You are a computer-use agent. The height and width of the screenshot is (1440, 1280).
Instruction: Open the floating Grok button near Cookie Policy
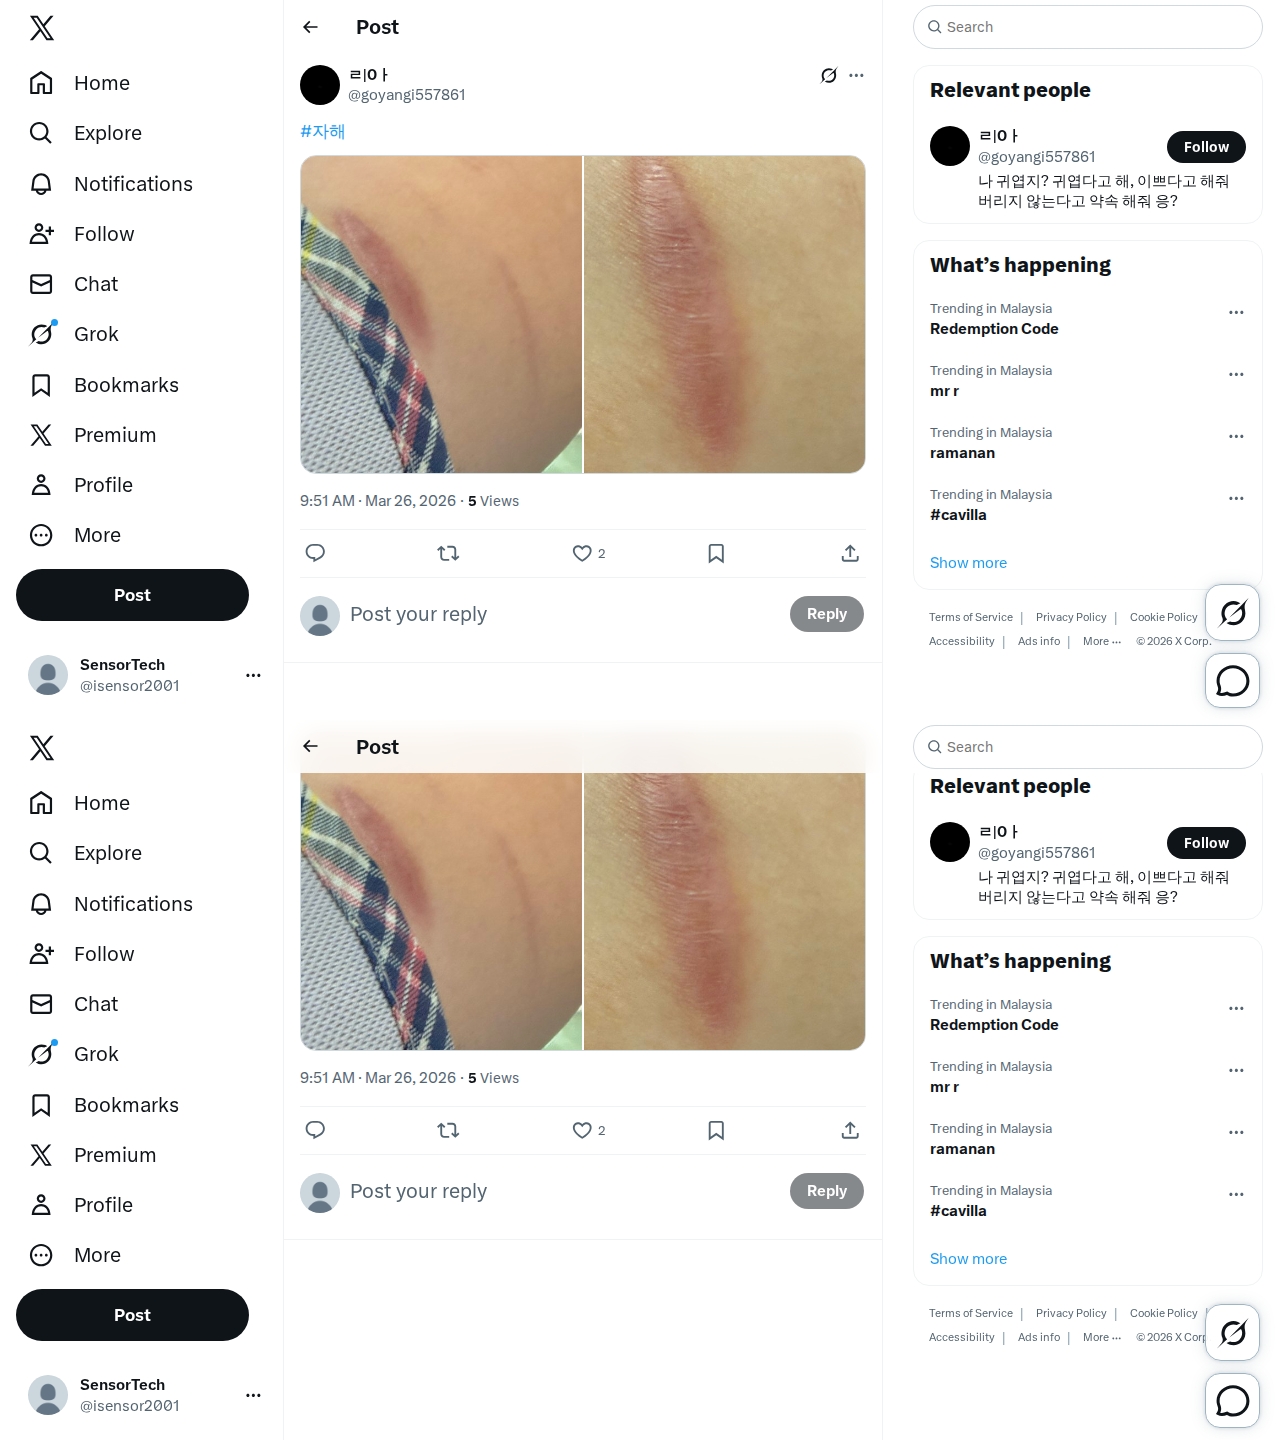[x=1232, y=612]
